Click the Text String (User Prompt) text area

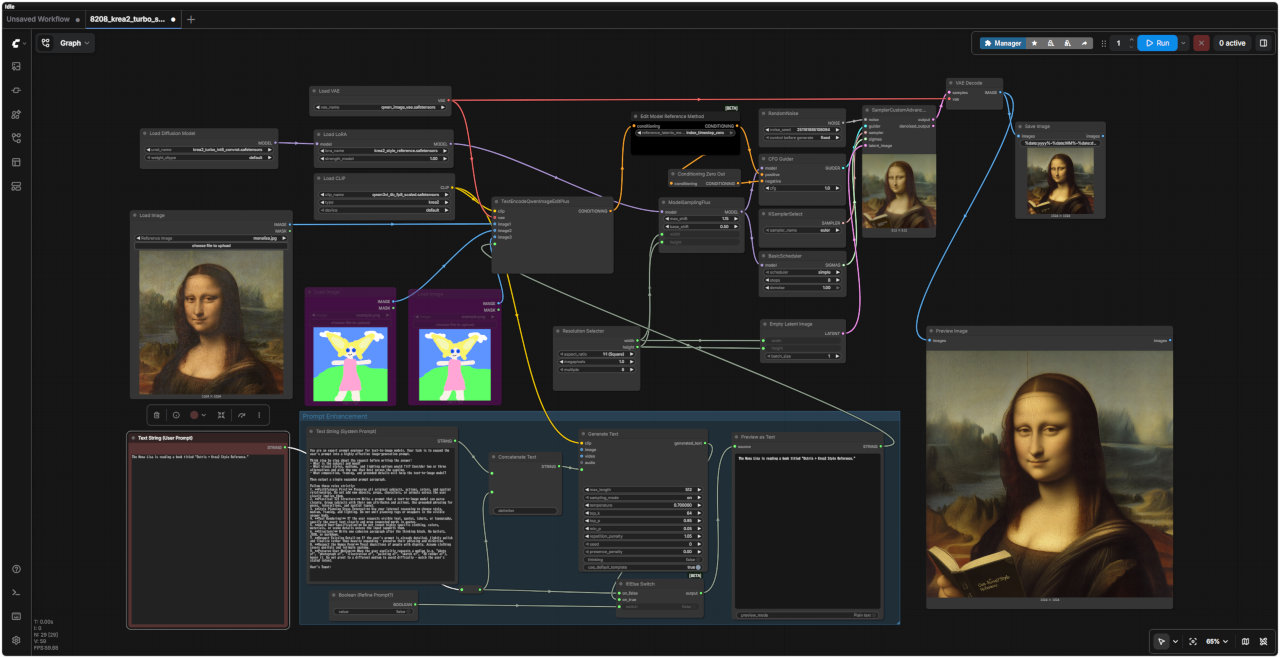(x=207, y=538)
